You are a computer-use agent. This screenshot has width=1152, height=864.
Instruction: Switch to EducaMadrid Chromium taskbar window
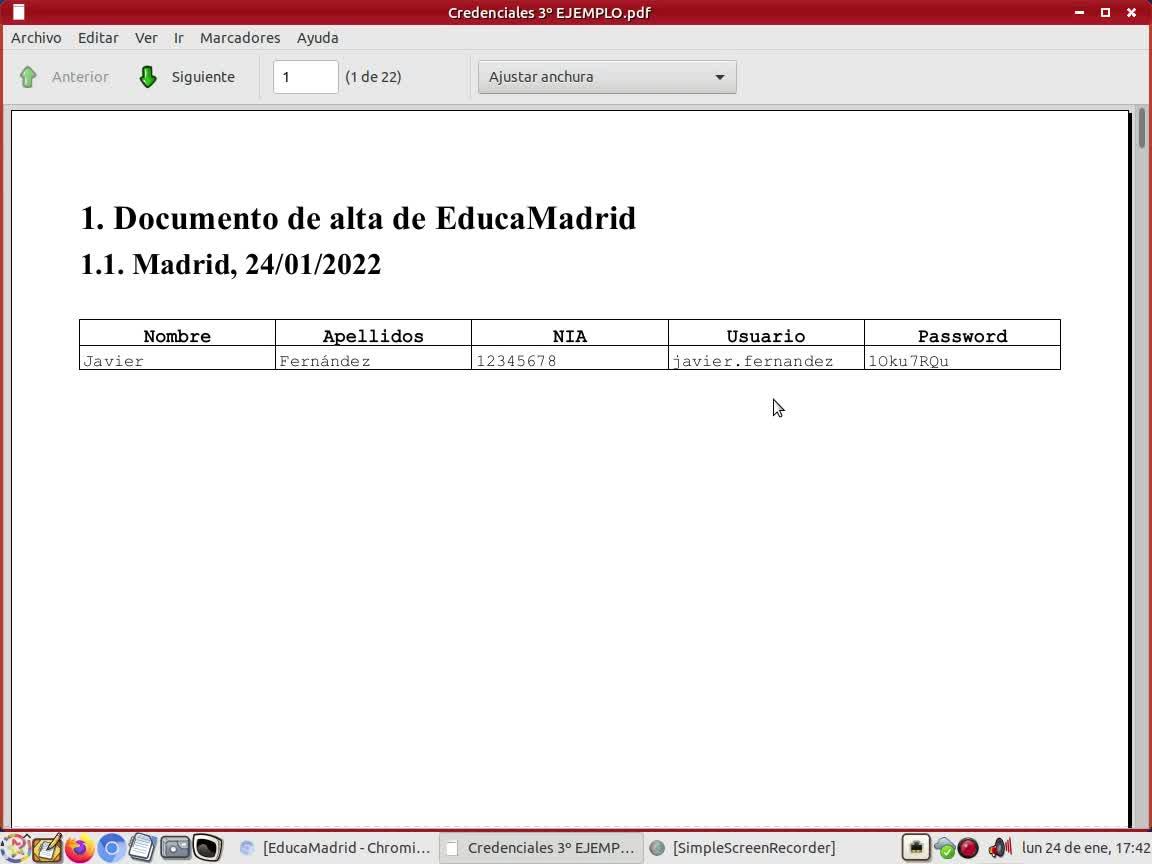pos(336,848)
